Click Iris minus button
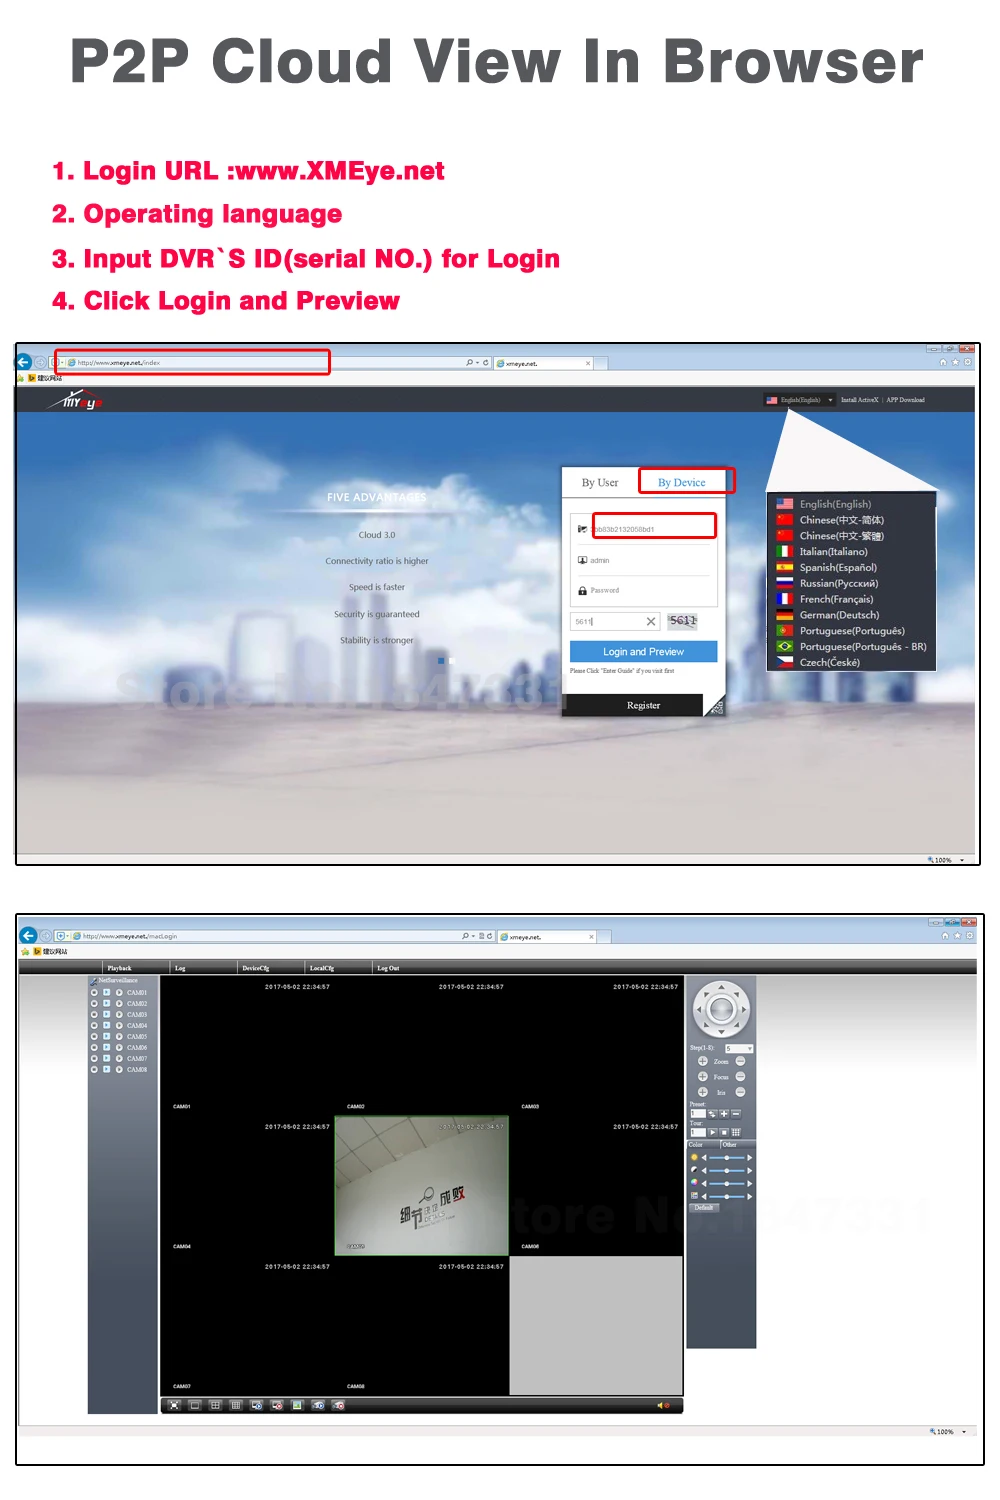Viewport: 1000px width, 1500px height. pos(740,1092)
